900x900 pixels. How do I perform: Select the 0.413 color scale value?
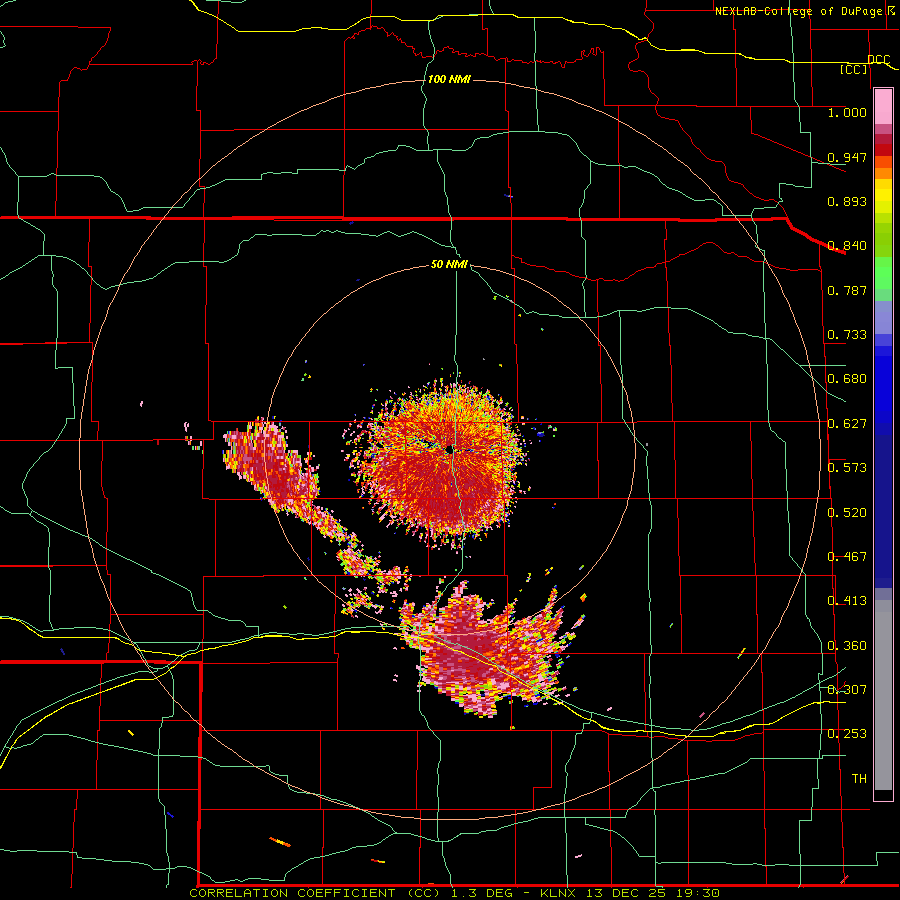pos(847,601)
